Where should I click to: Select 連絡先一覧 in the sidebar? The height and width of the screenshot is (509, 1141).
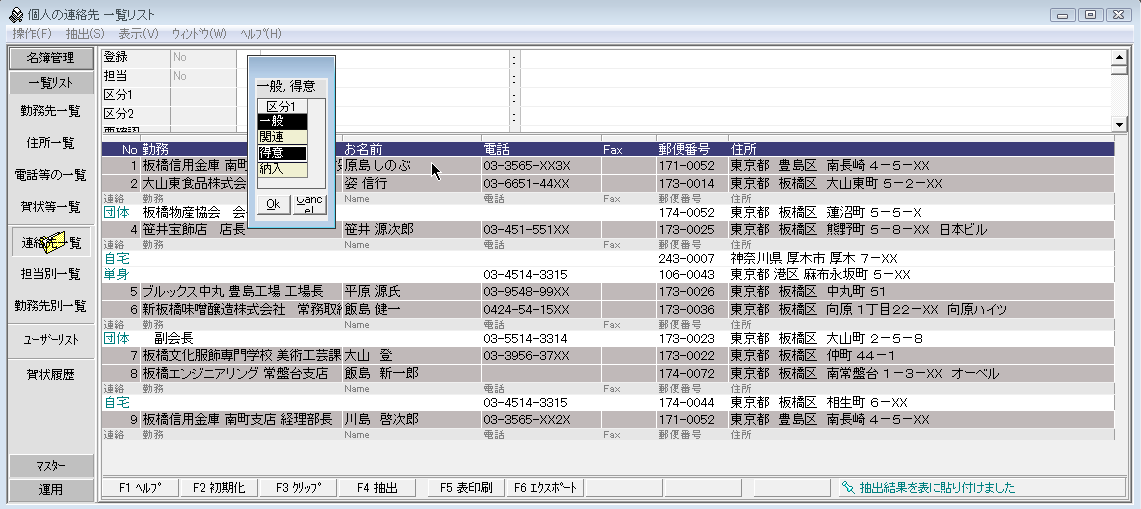click(x=51, y=242)
